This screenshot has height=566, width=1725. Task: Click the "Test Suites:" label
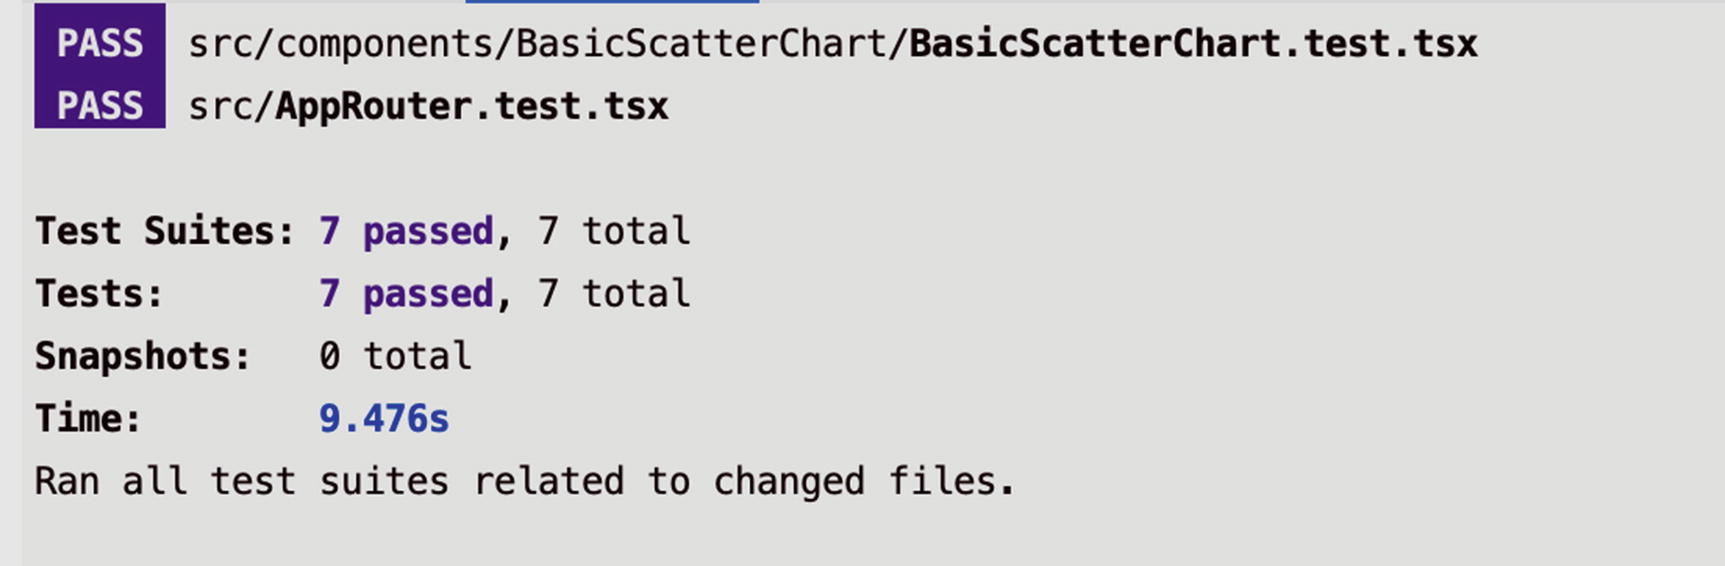click(x=165, y=231)
